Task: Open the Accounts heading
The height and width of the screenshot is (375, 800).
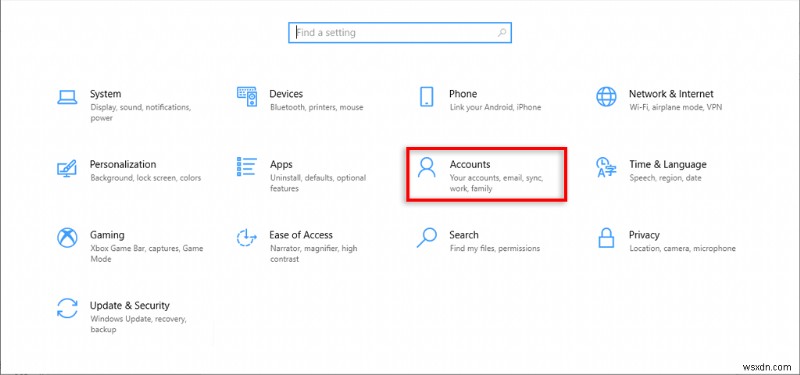Action: pyautogui.click(x=470, y=164)
